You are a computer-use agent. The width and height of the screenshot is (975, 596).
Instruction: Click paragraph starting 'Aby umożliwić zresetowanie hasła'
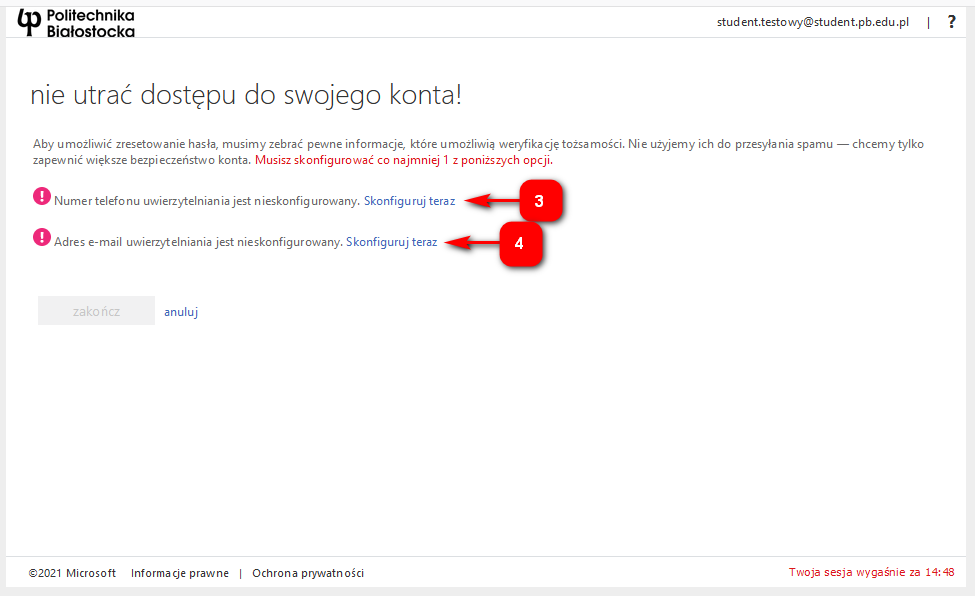point(478,152)
